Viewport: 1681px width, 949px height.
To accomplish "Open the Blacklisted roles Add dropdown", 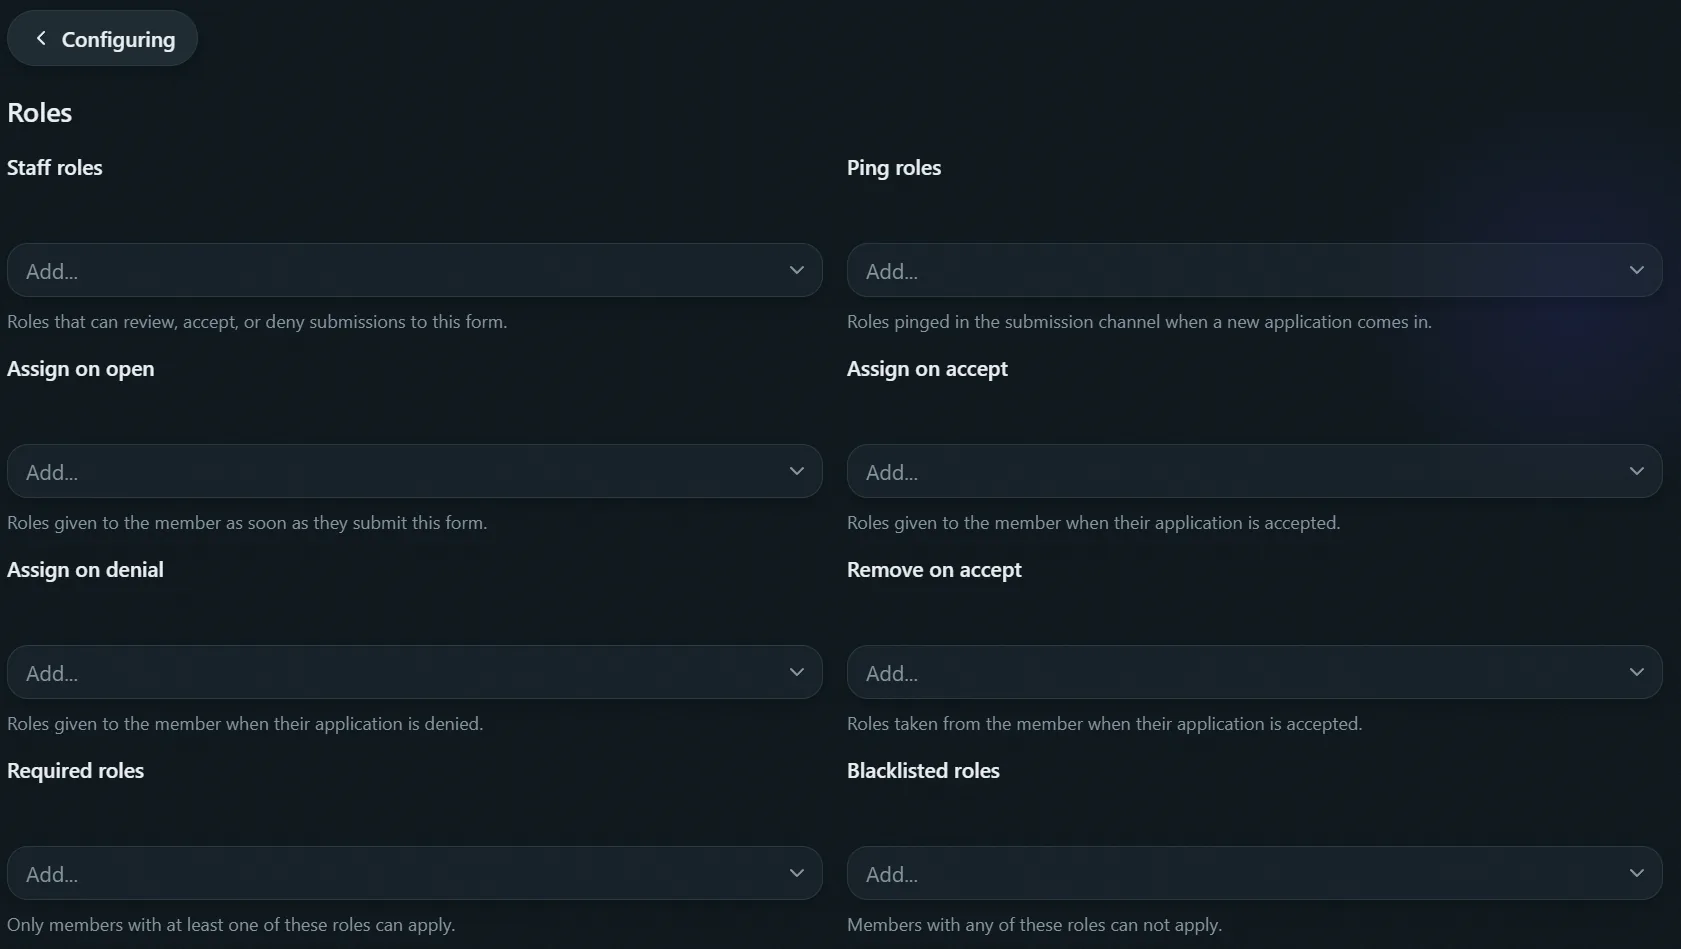I will point(1254,873).
